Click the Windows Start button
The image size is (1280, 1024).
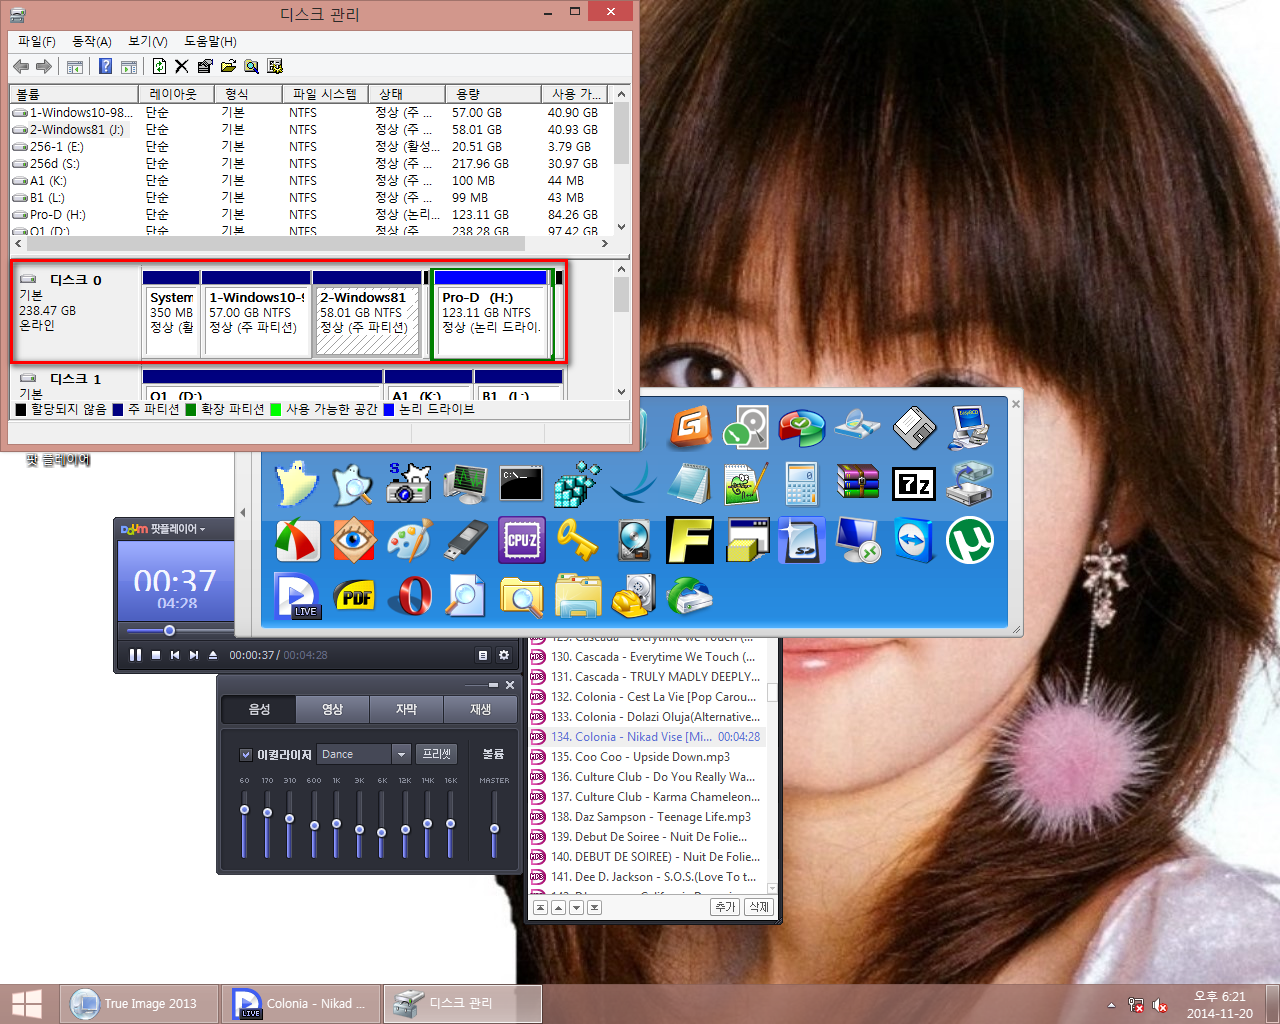27,1004
